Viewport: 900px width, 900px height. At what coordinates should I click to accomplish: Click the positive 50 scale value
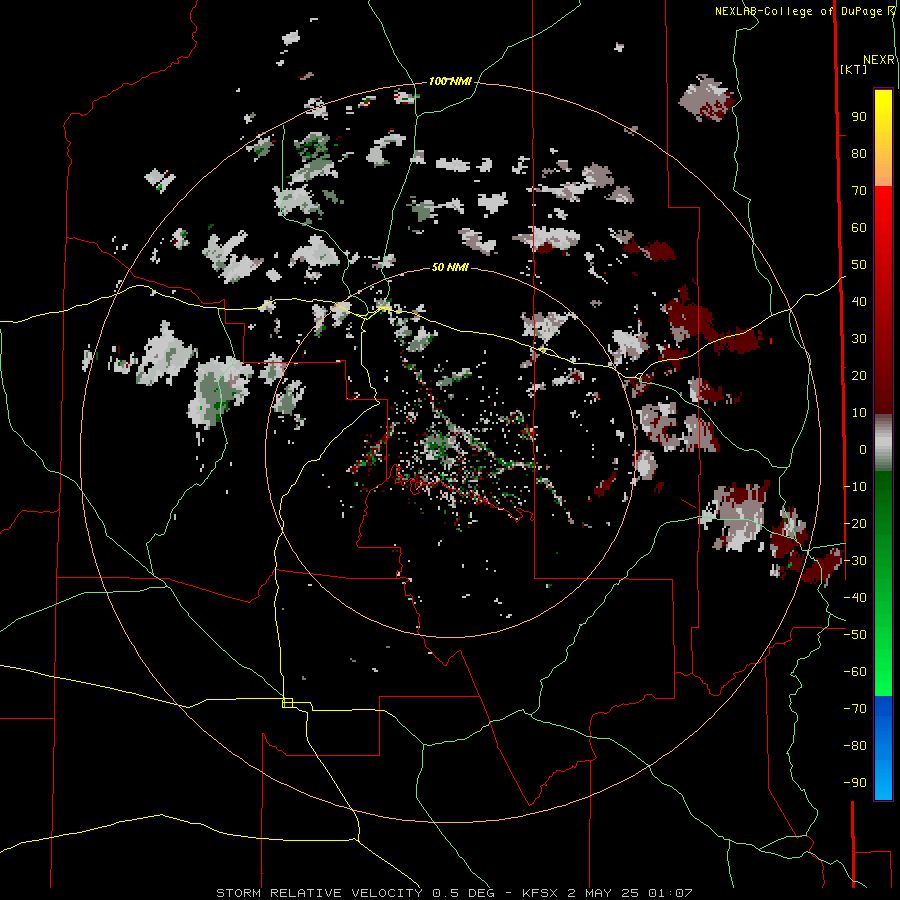click(859, 265)
